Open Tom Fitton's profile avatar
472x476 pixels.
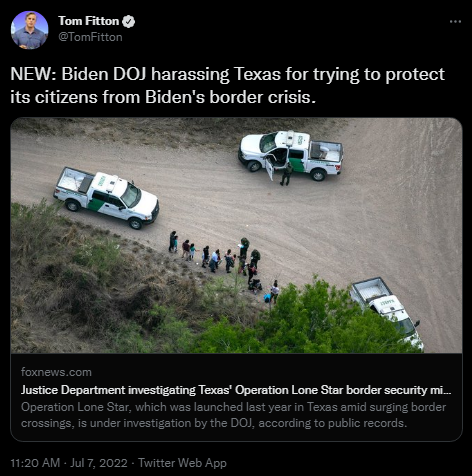point(29,30)
